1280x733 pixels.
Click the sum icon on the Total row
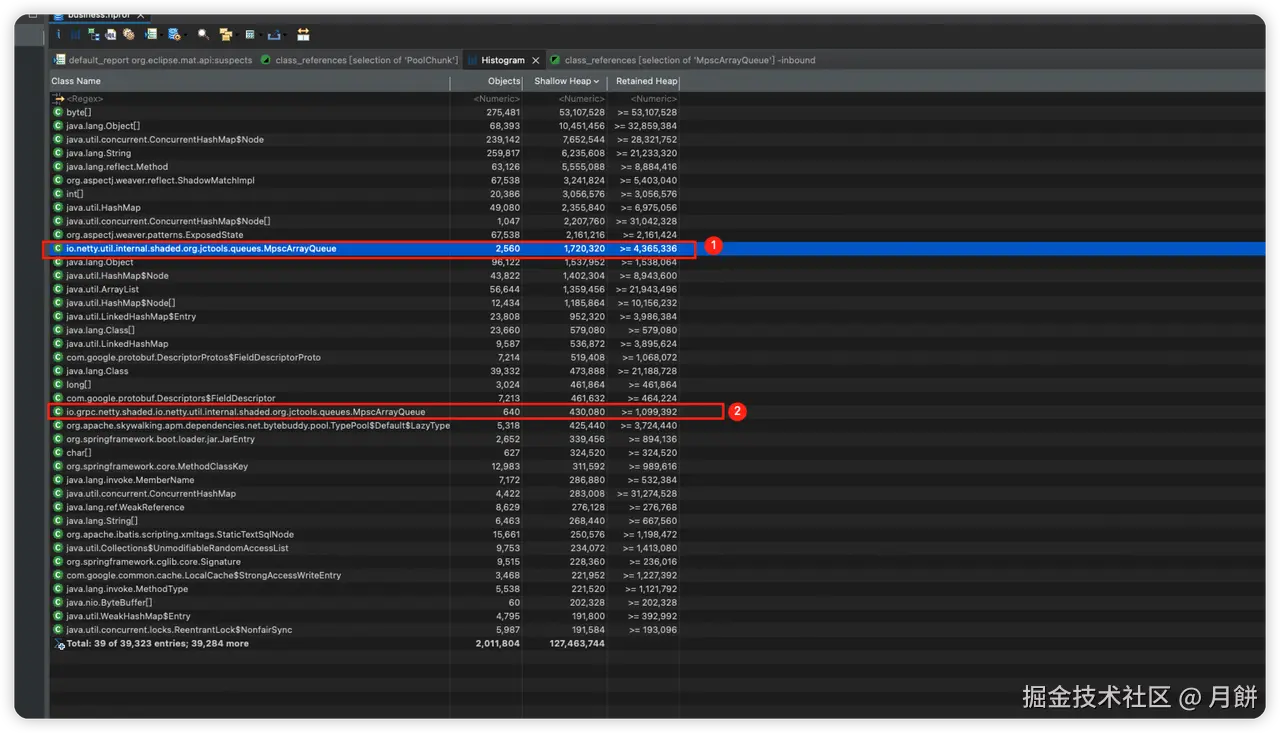(58, 644)
